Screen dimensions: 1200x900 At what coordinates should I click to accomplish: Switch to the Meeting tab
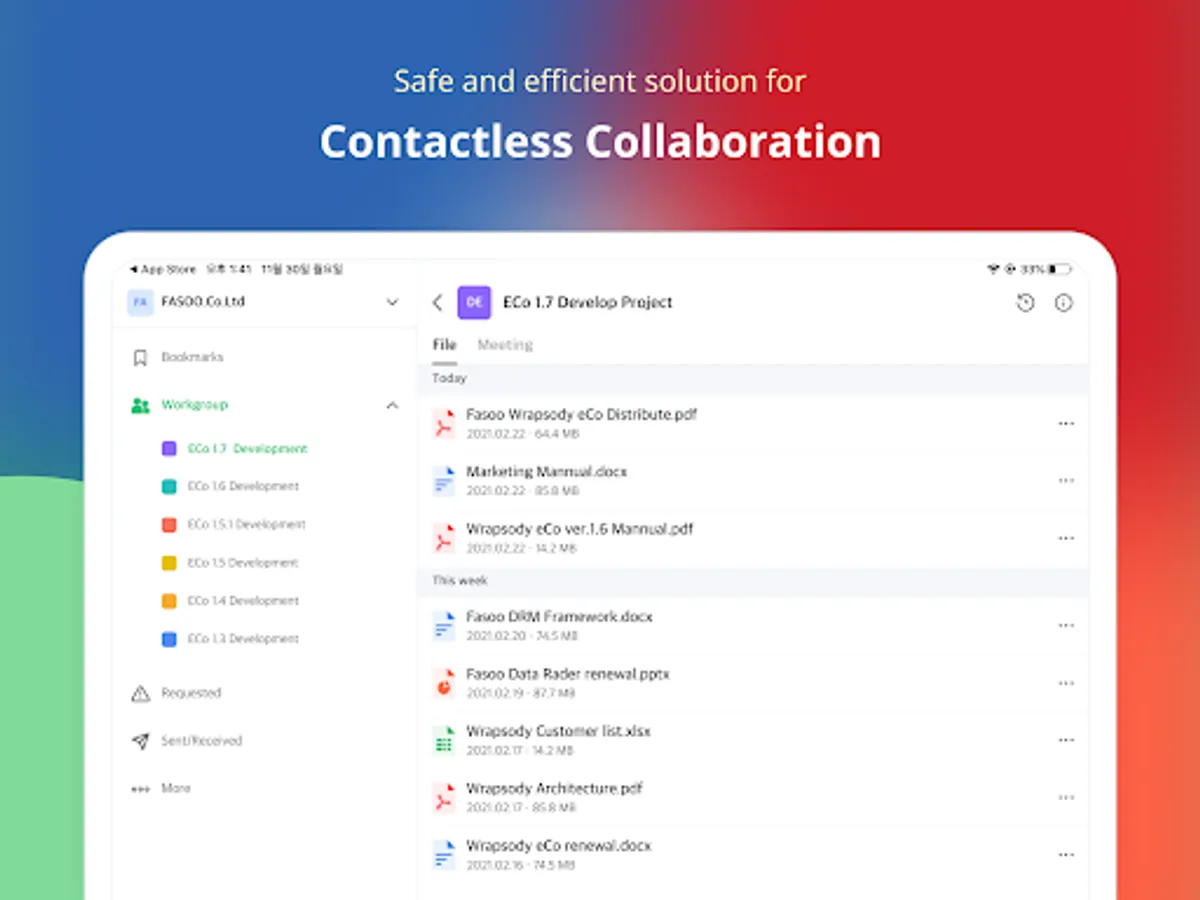505,345
